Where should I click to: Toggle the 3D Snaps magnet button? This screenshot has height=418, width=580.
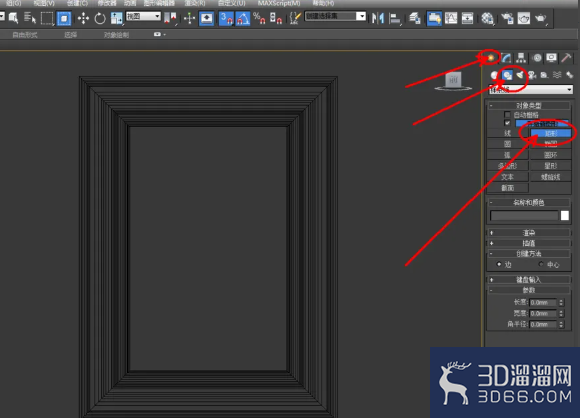[226, 18]
